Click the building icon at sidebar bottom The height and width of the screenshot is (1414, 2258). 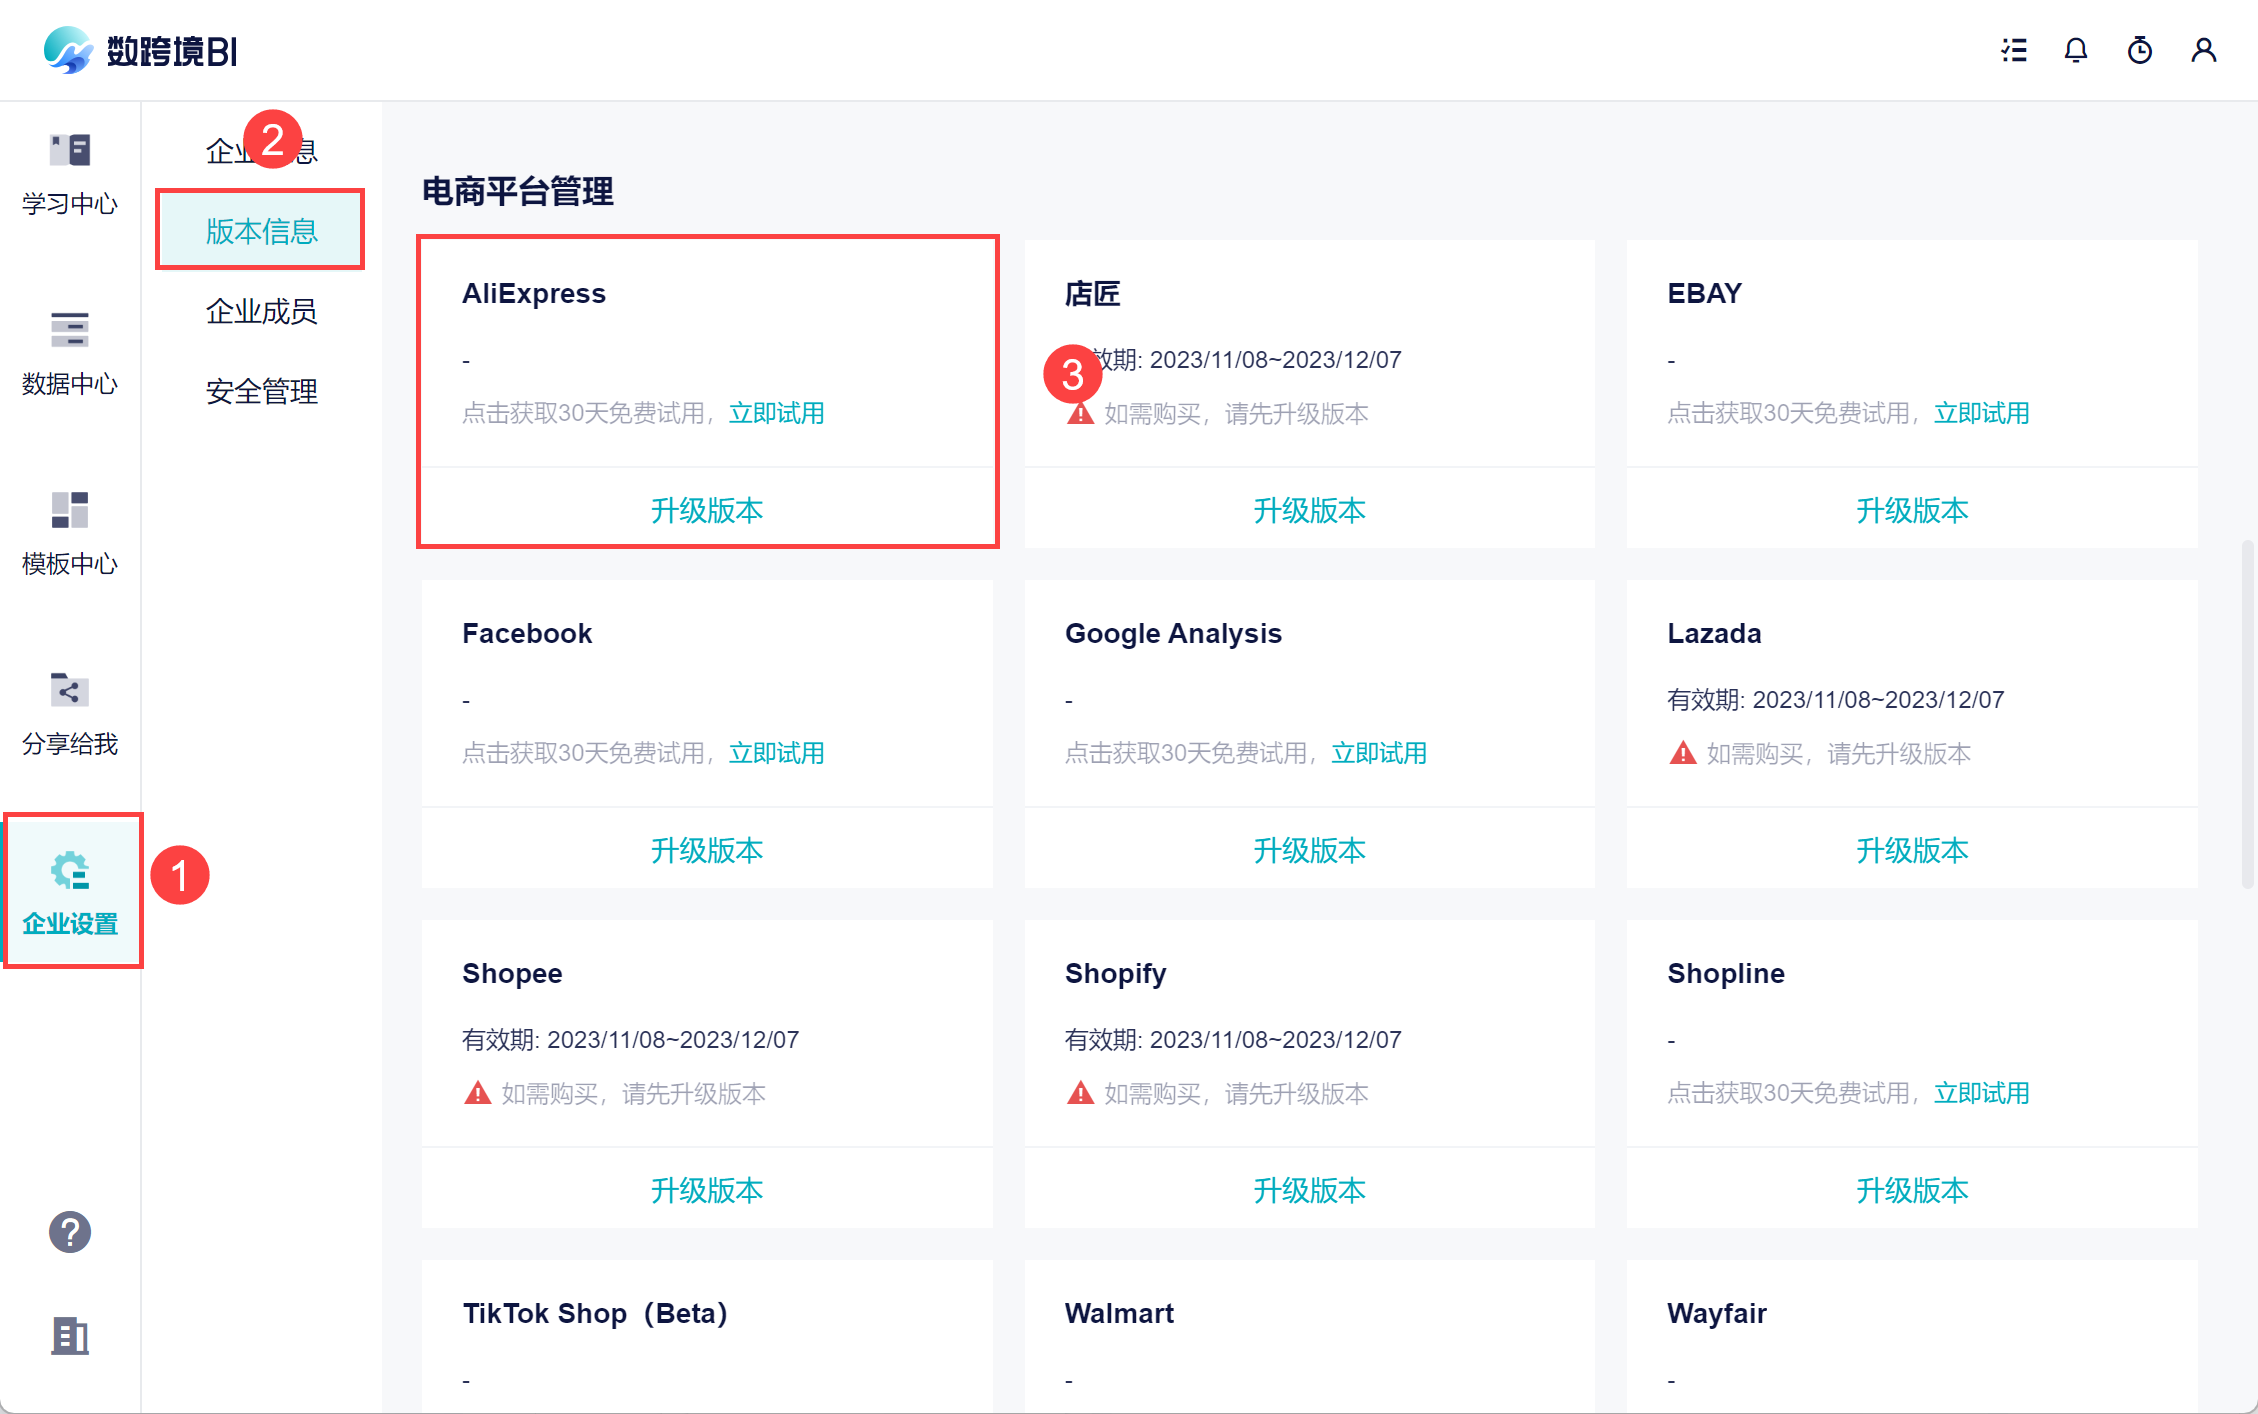coord(70,1336)
